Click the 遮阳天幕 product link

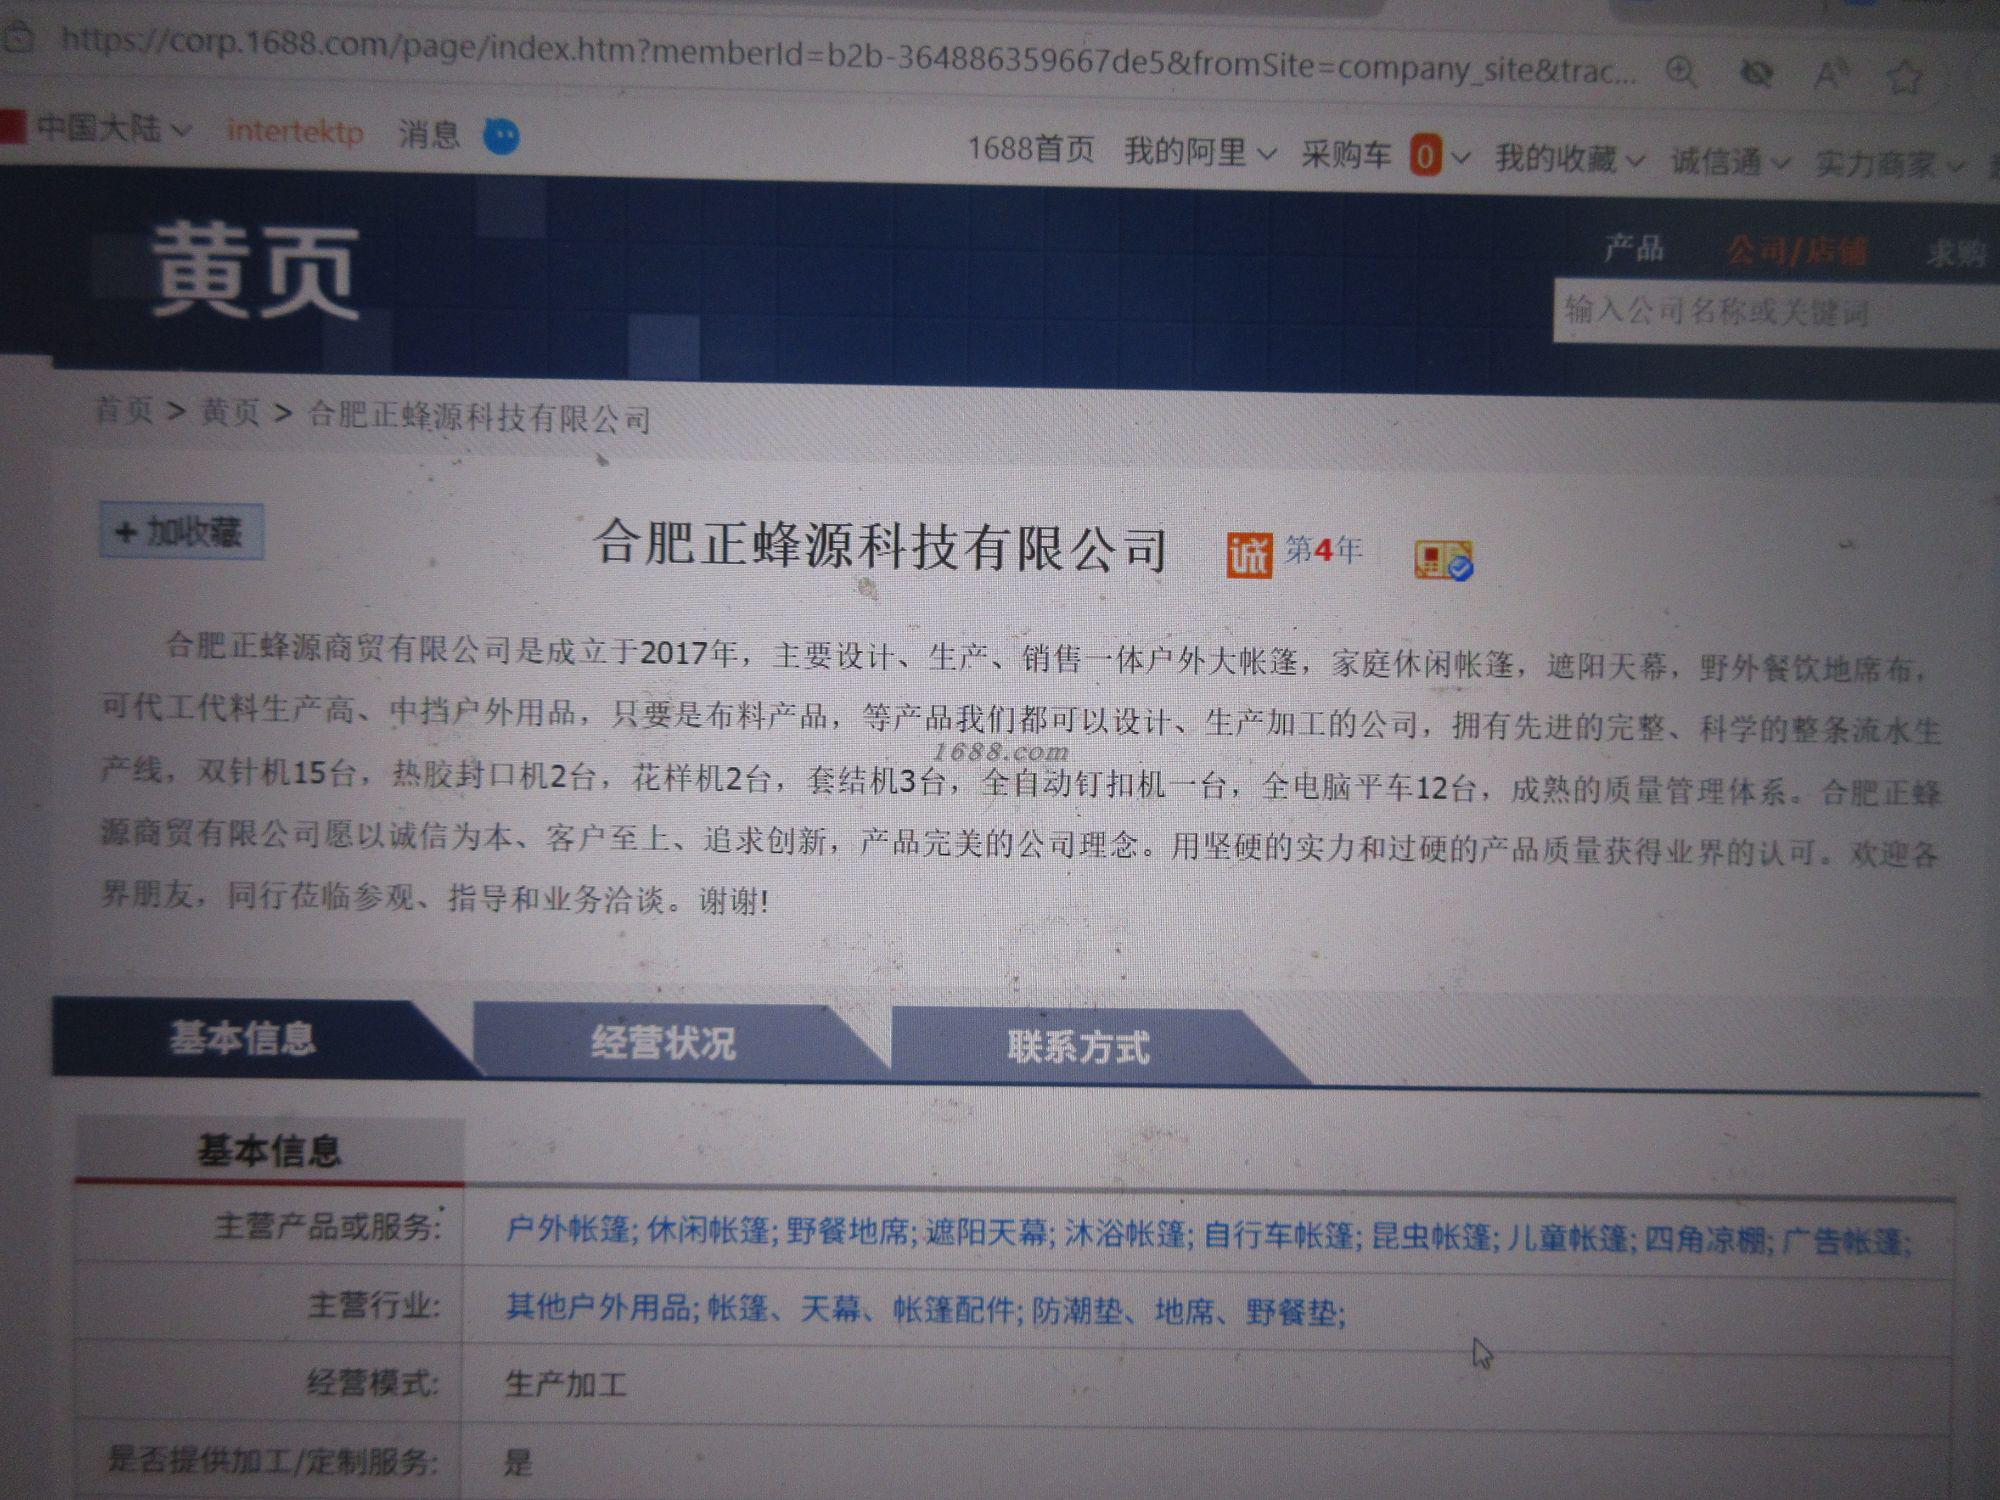986,1233
